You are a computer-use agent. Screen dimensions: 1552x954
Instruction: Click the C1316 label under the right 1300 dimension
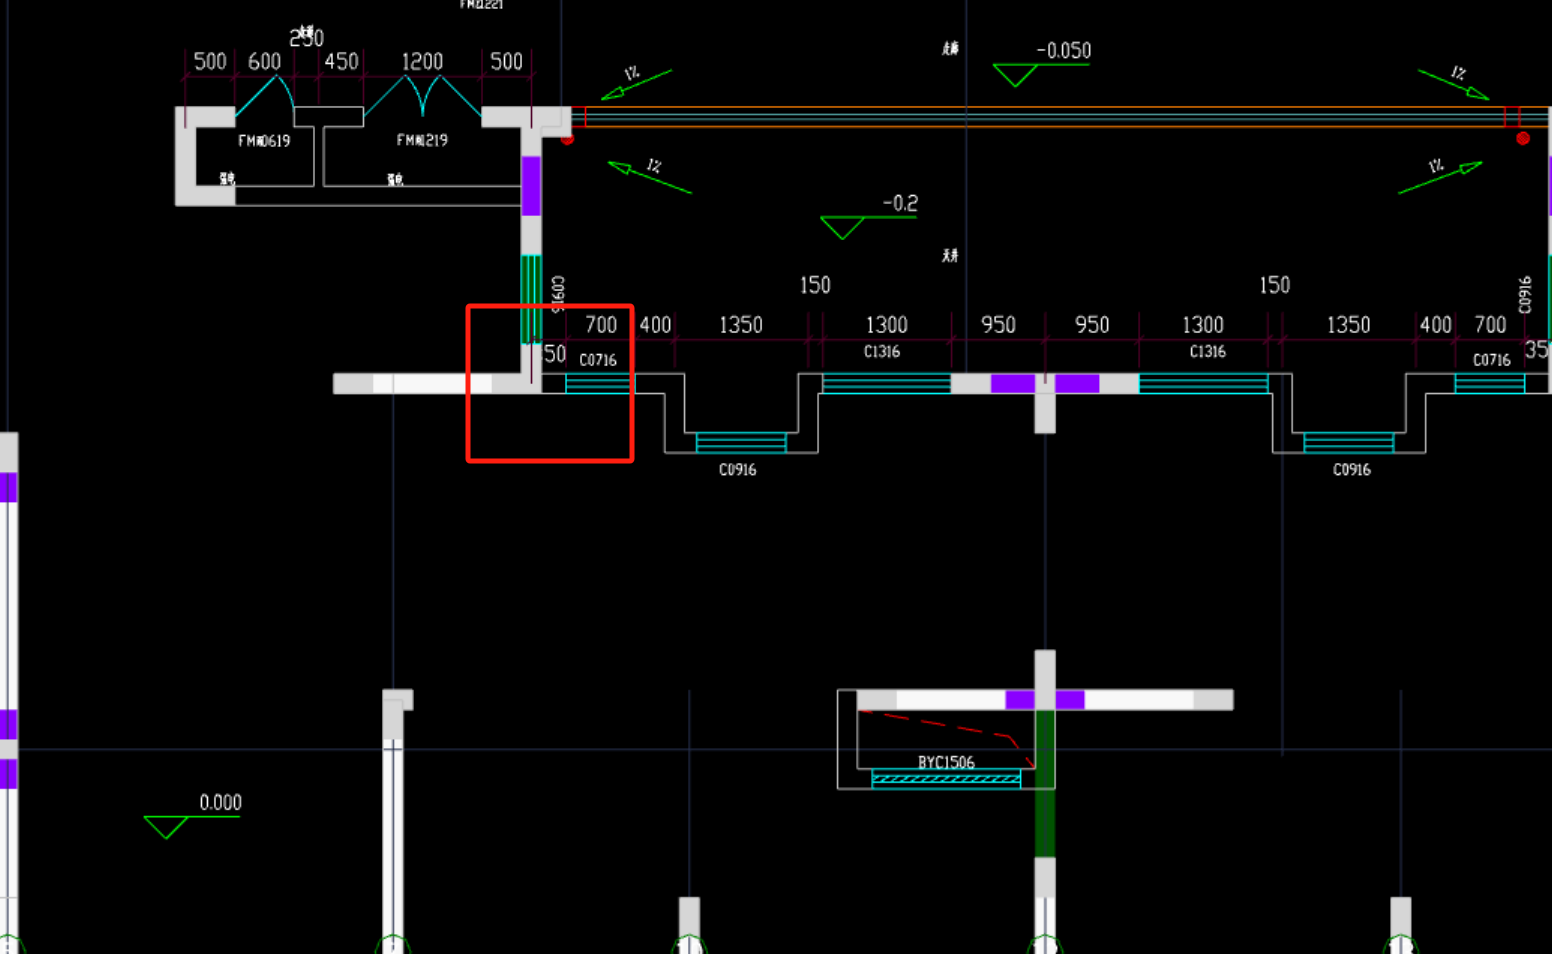point(1207,352)
